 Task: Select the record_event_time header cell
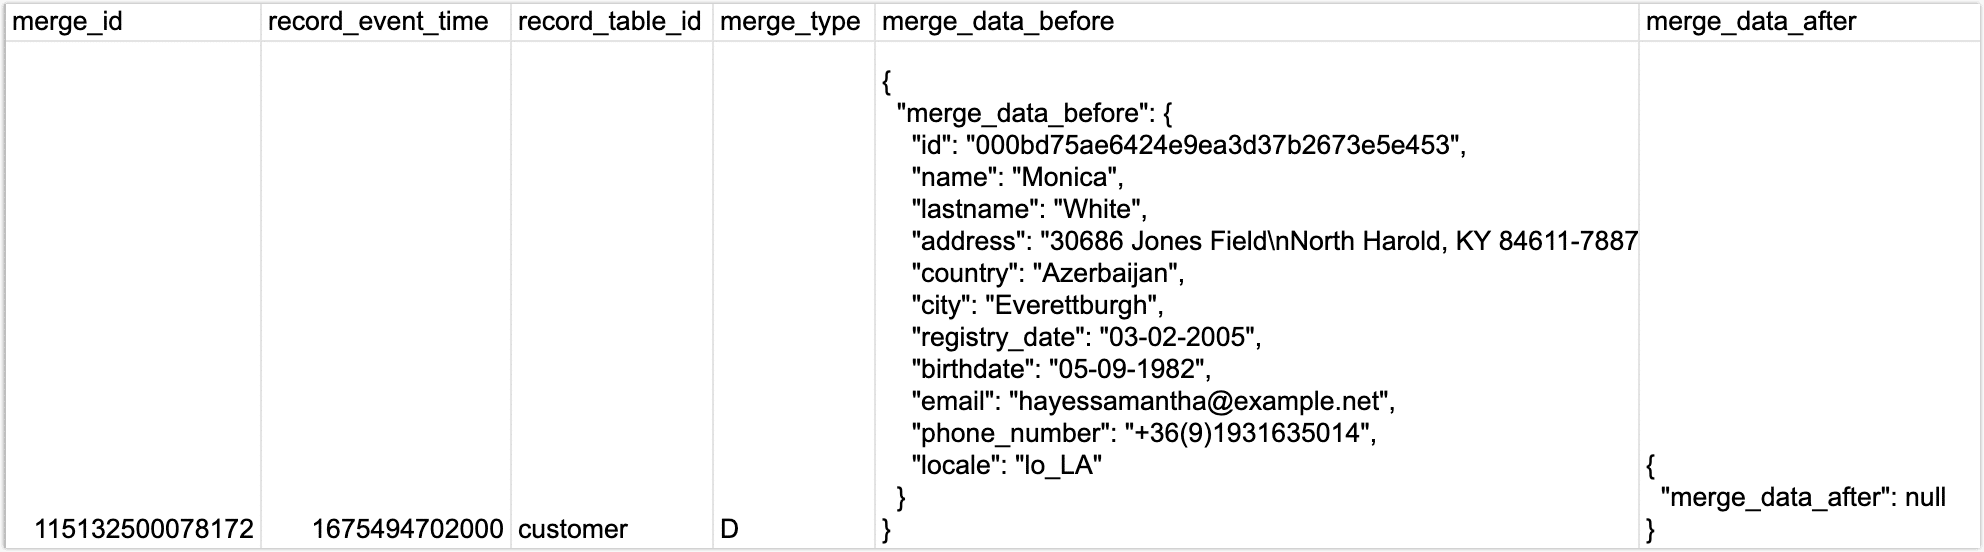(x=378, y=22)
